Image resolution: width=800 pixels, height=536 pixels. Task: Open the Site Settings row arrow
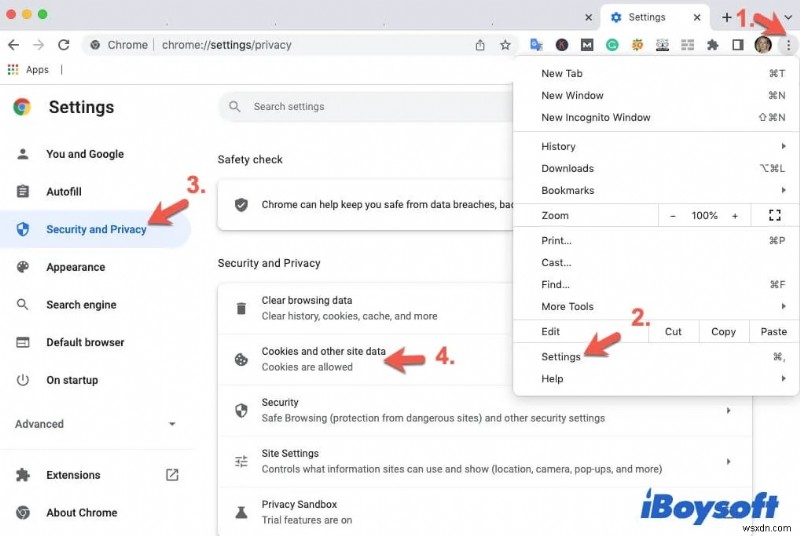[x=729, y=462]
